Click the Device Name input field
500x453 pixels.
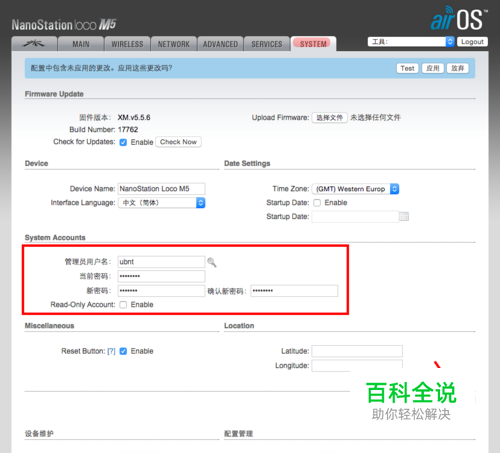162,189
